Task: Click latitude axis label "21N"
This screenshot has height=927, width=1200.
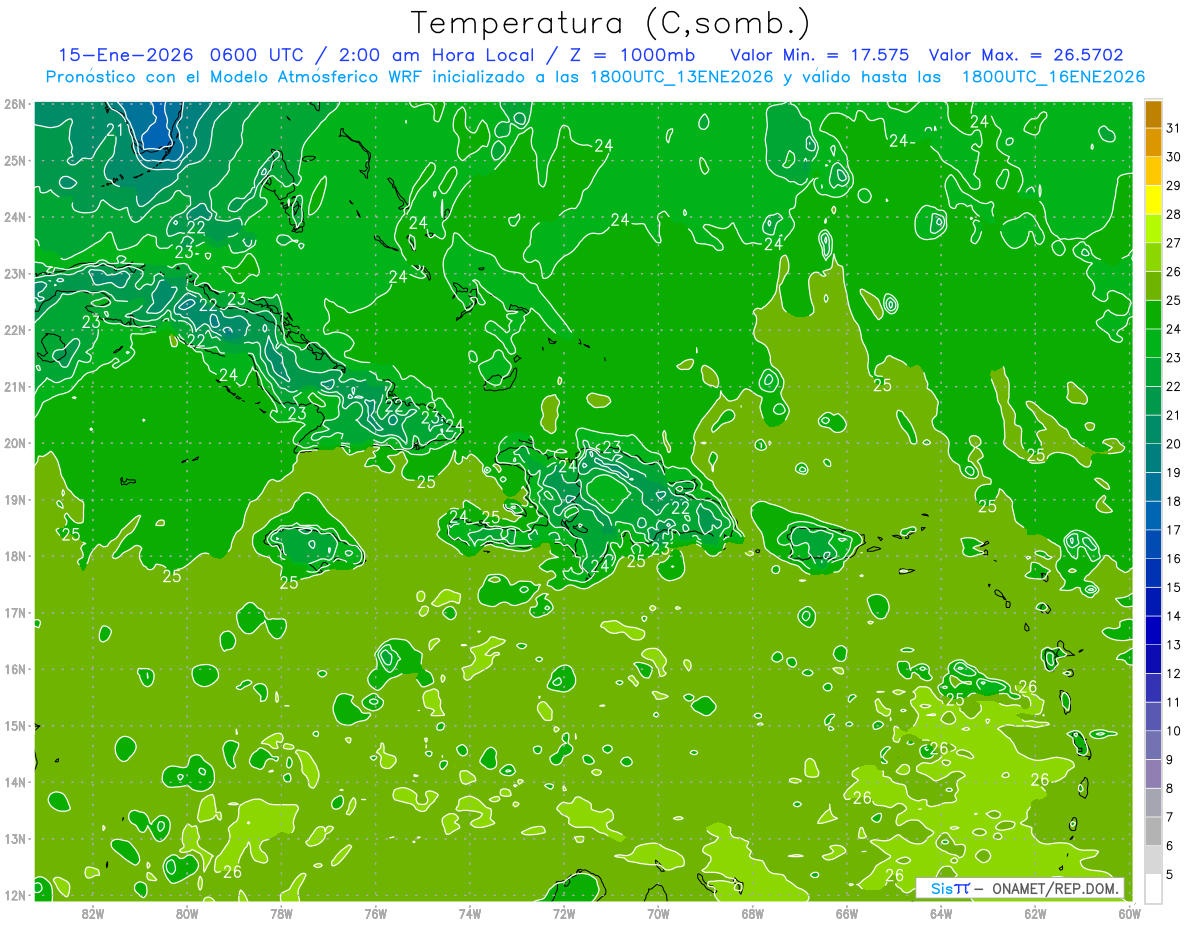Action: [x=14, y=387]
